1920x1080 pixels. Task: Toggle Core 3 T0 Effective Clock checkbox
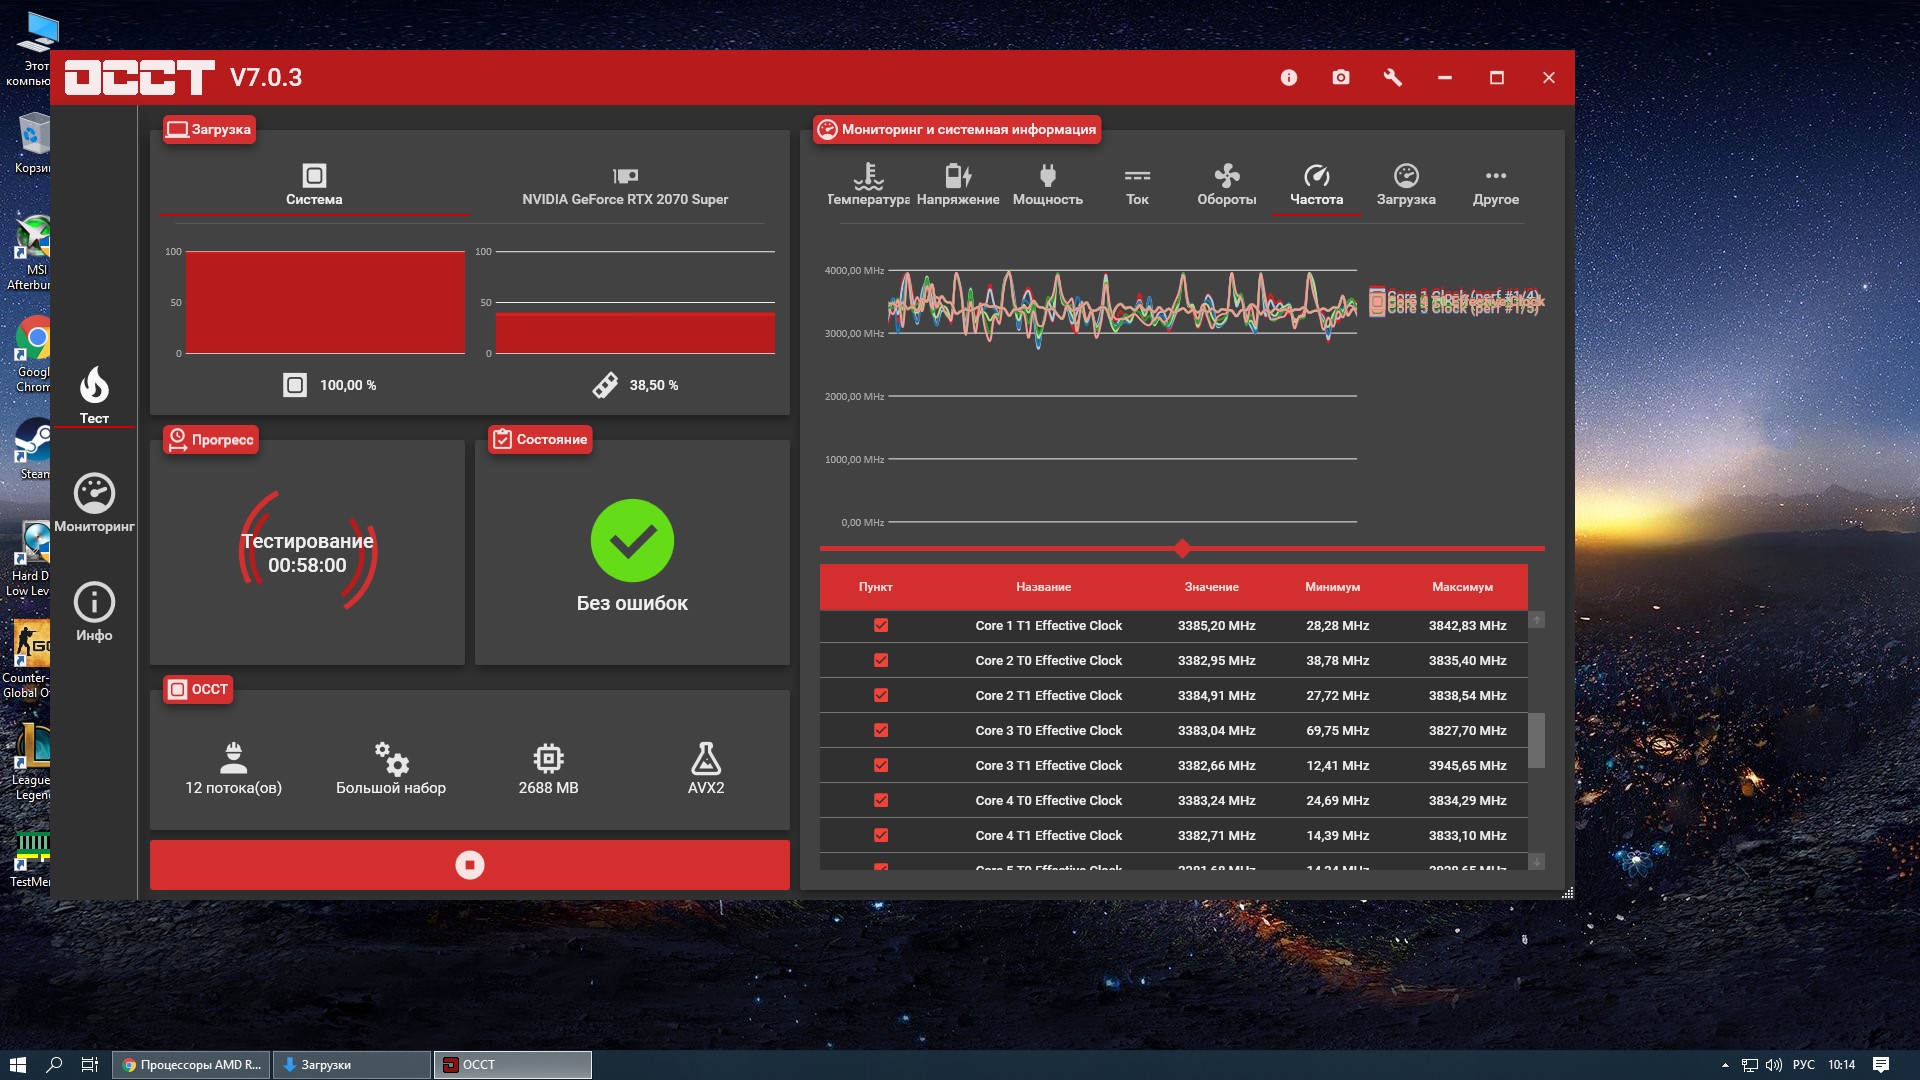881,731
